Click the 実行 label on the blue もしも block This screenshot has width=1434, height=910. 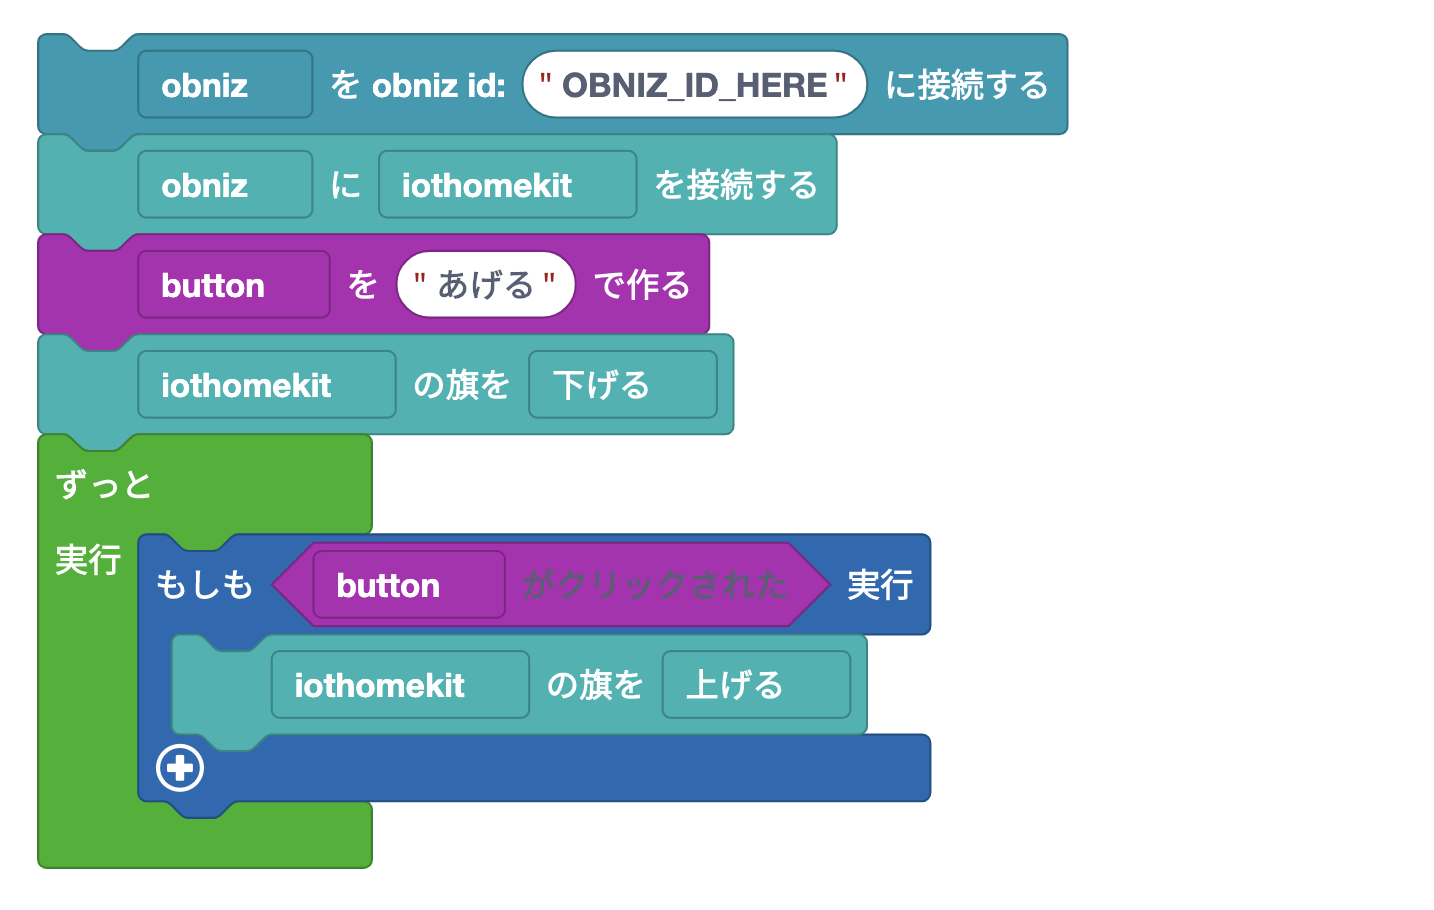click(x=880, y=585)
